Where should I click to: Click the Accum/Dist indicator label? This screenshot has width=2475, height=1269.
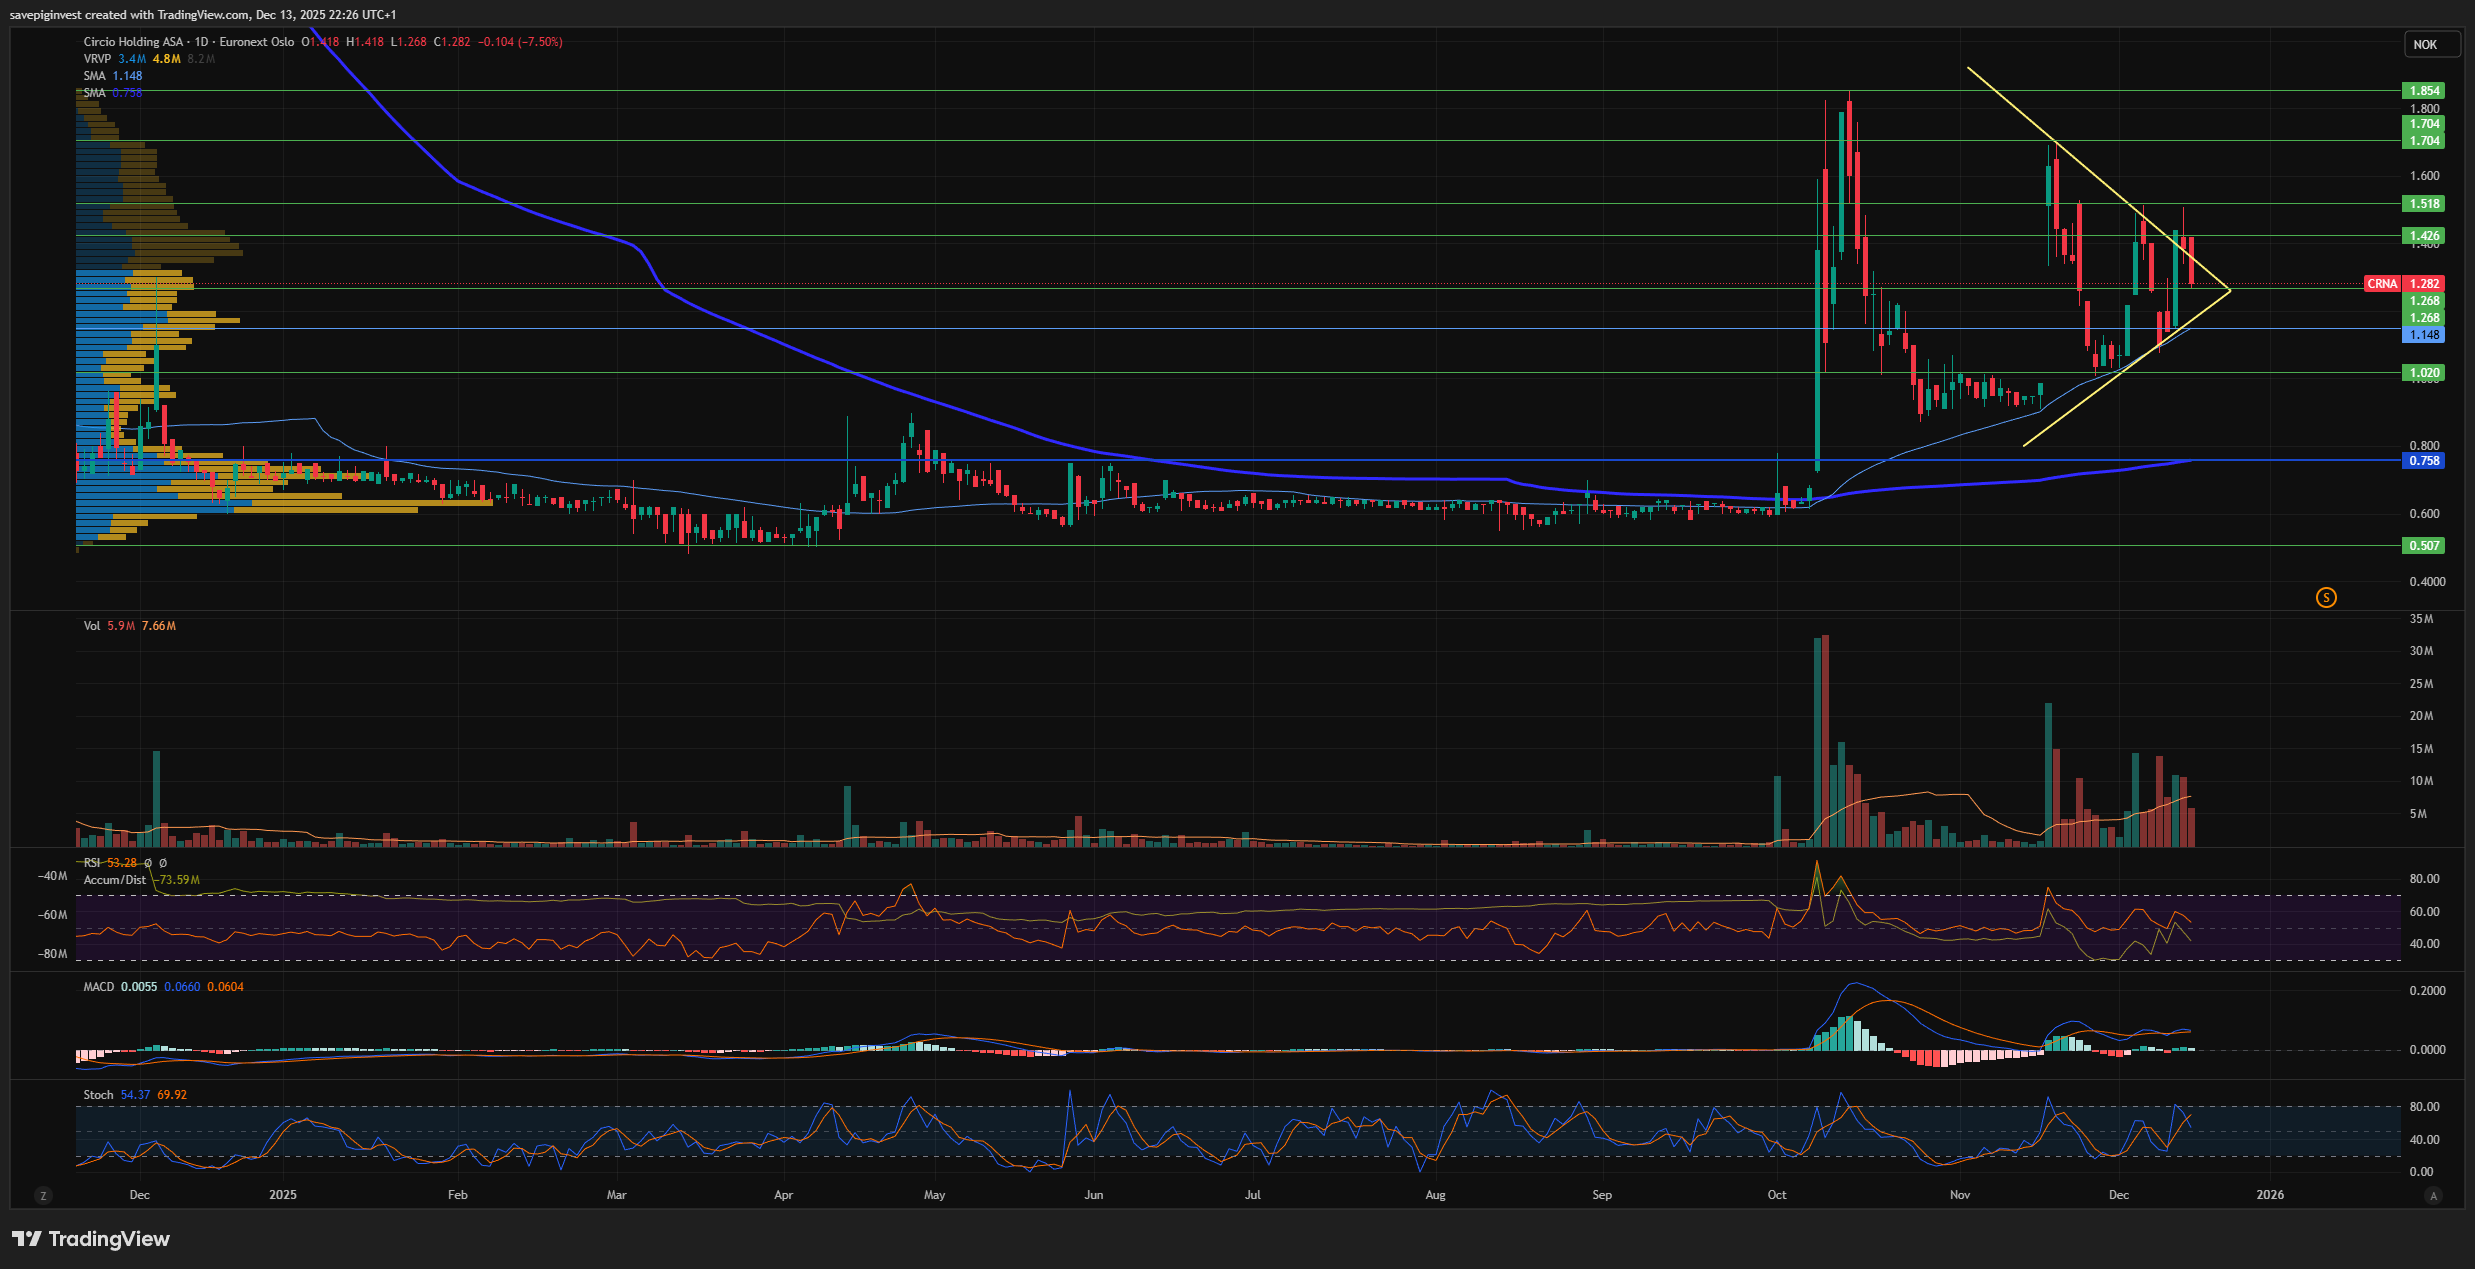pos(114,880)
